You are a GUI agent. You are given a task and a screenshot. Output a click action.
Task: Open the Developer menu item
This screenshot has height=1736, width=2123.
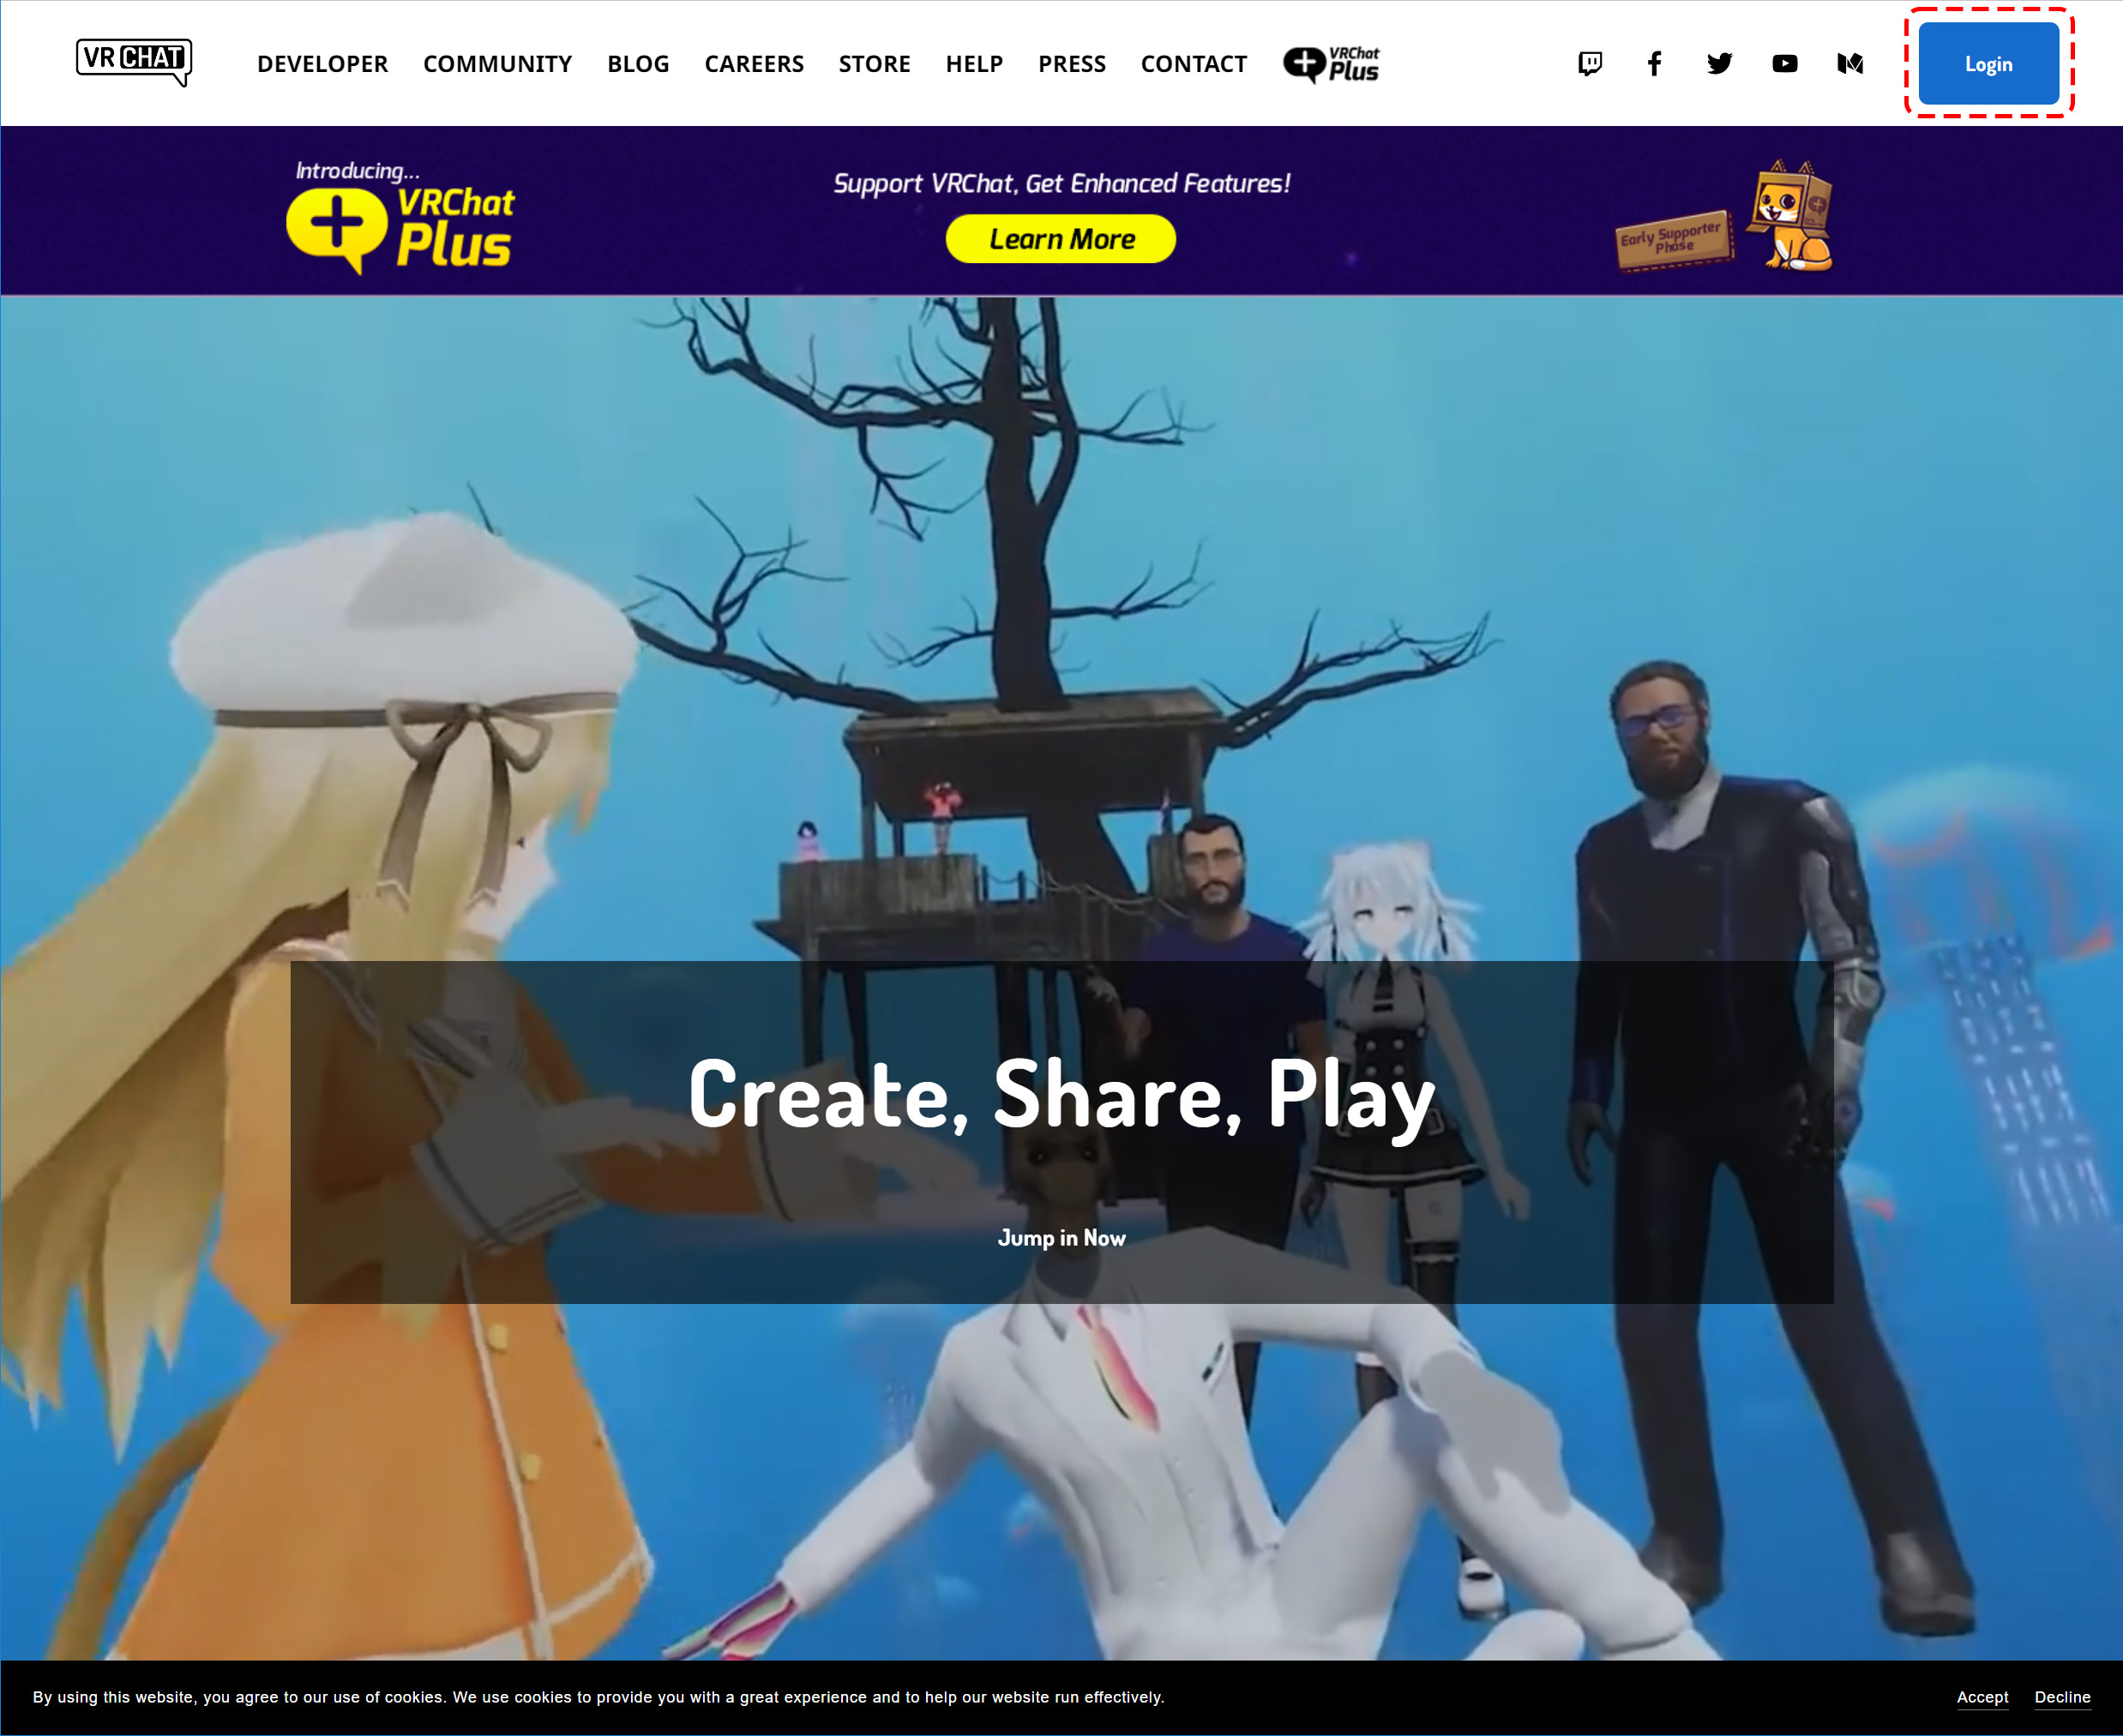pyautogui.click(x=322, y=64)
